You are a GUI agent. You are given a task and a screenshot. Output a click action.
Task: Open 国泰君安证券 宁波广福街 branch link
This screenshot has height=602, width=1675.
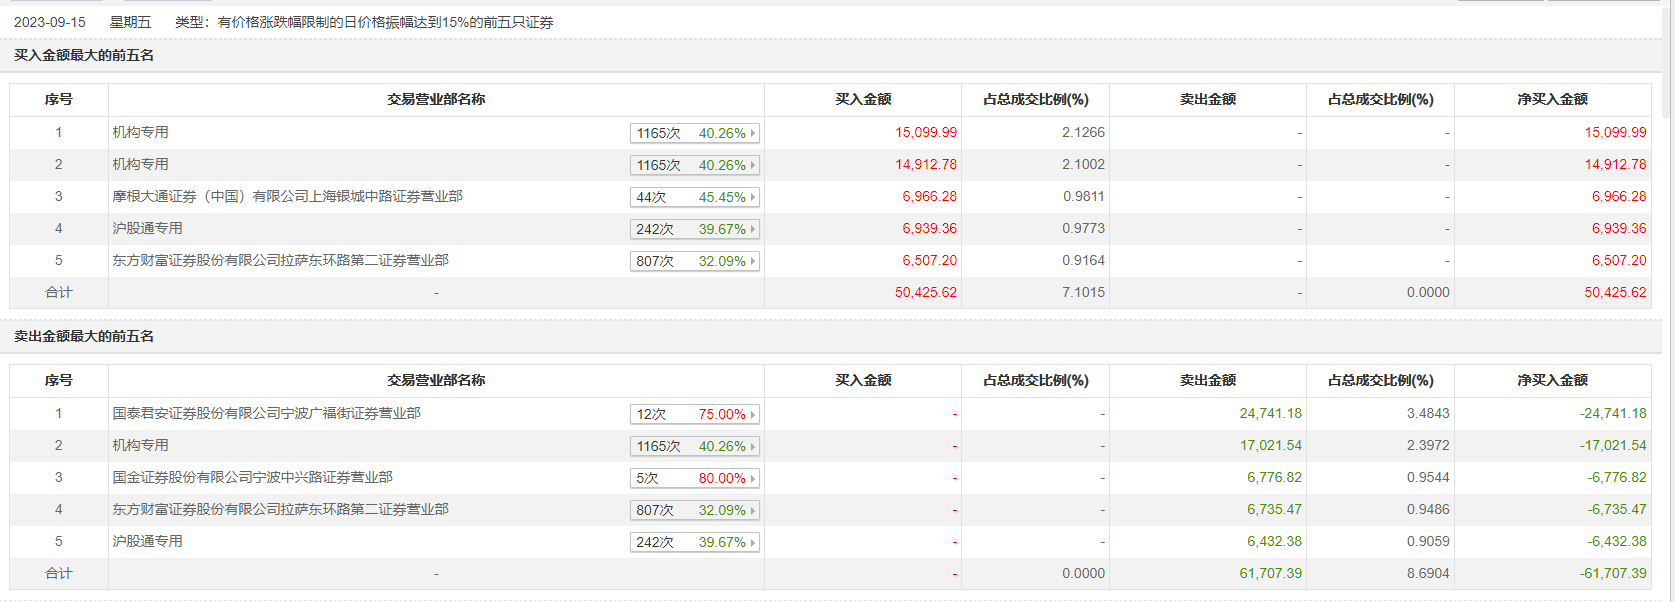266,413
